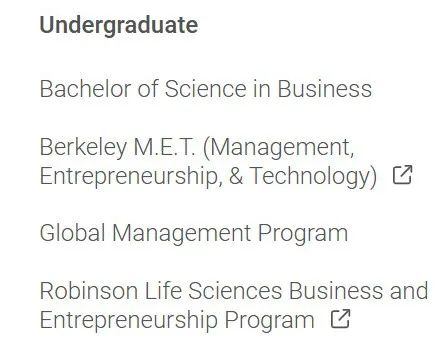The height and width of the screenshot is (362, 448).
Task: Click the text Entrepreneurship, & Technology)
Action: (x=208, y=176)
